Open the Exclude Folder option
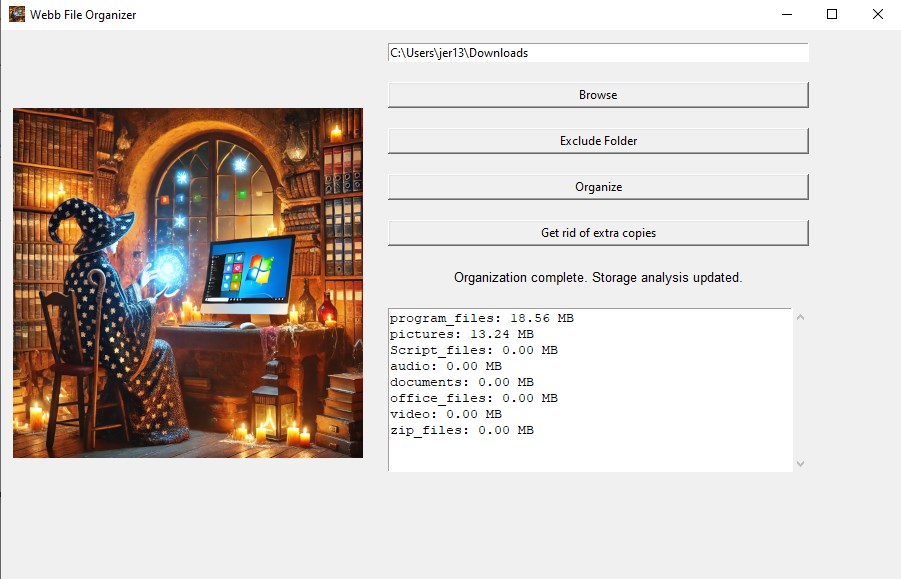The image size is (901, 579). 598,141
